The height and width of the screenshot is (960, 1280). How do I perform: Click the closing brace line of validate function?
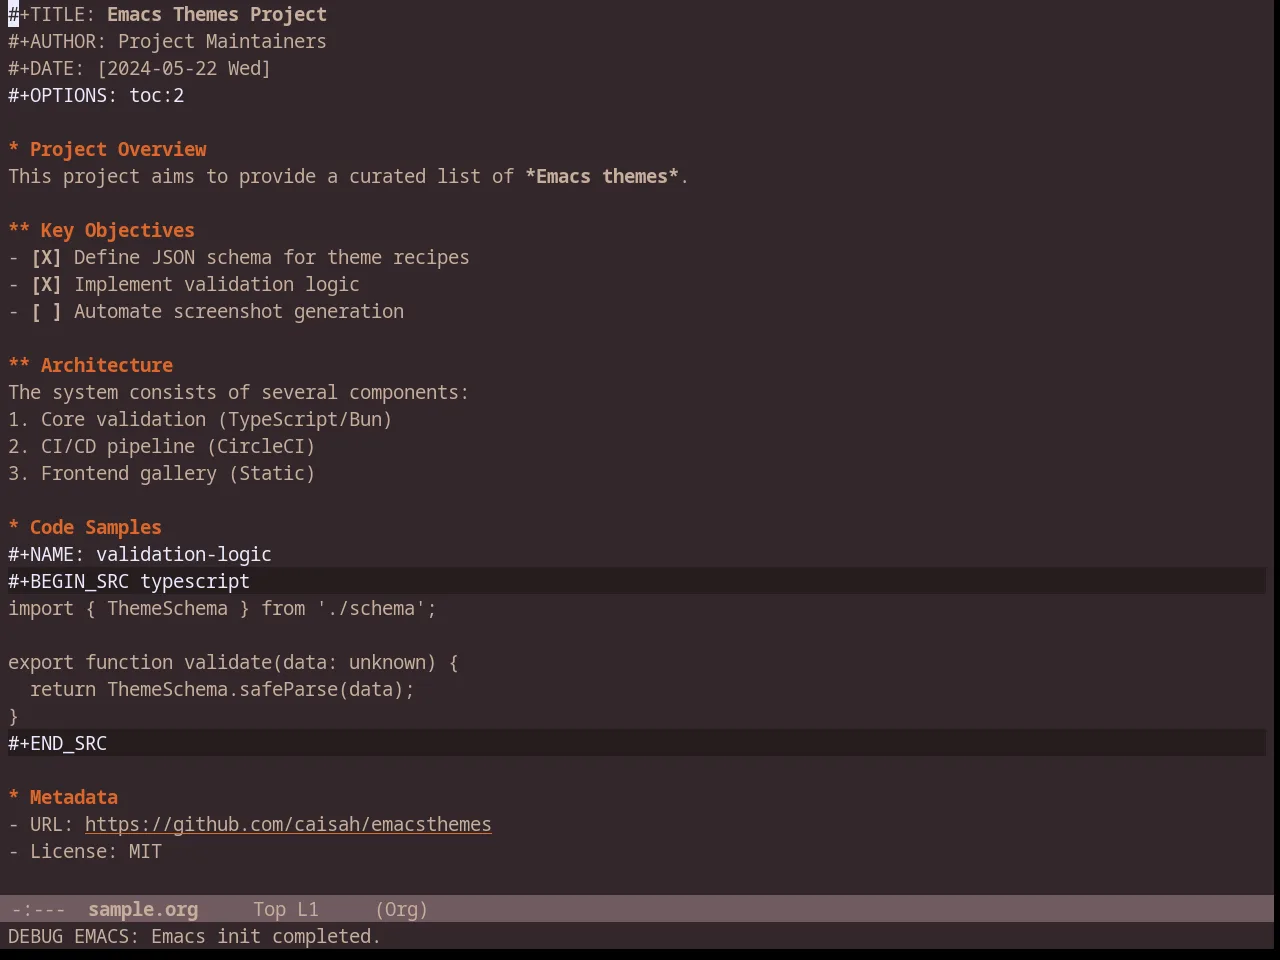pos(14,716)
